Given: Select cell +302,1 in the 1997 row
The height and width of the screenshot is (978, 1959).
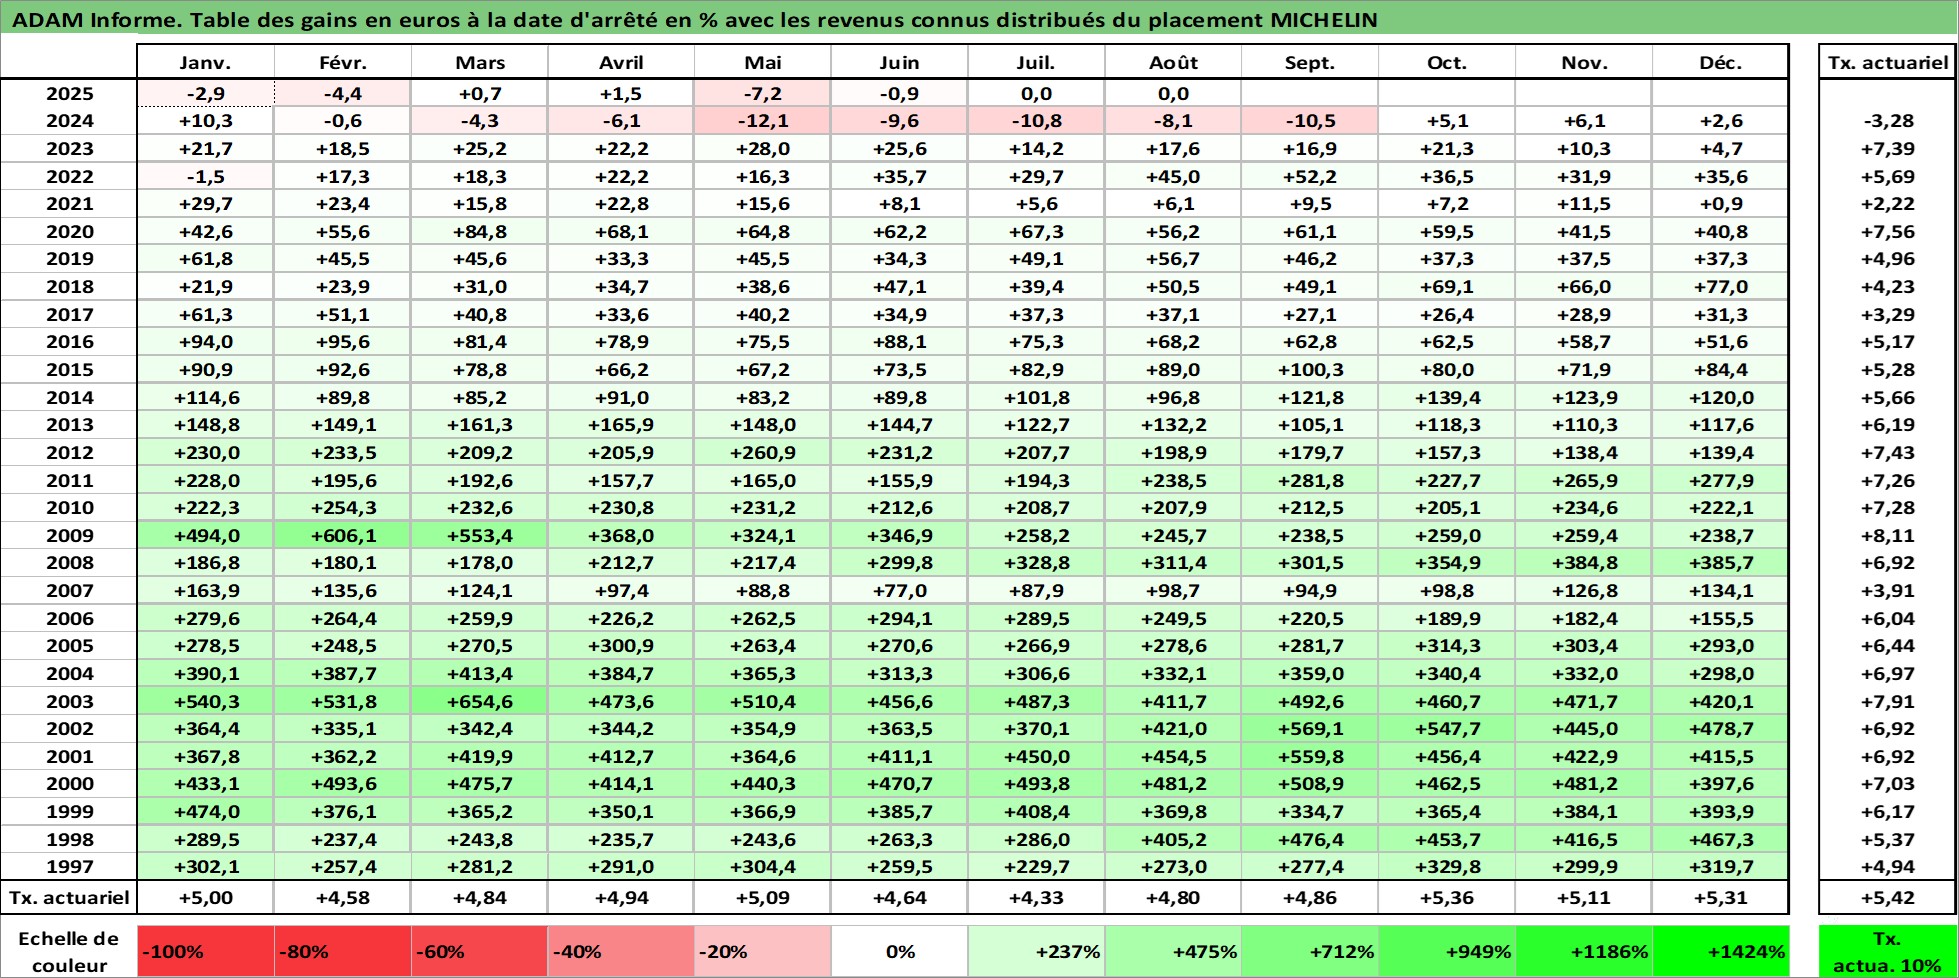Looking at the screenshot, I should [x=205, y=867].
